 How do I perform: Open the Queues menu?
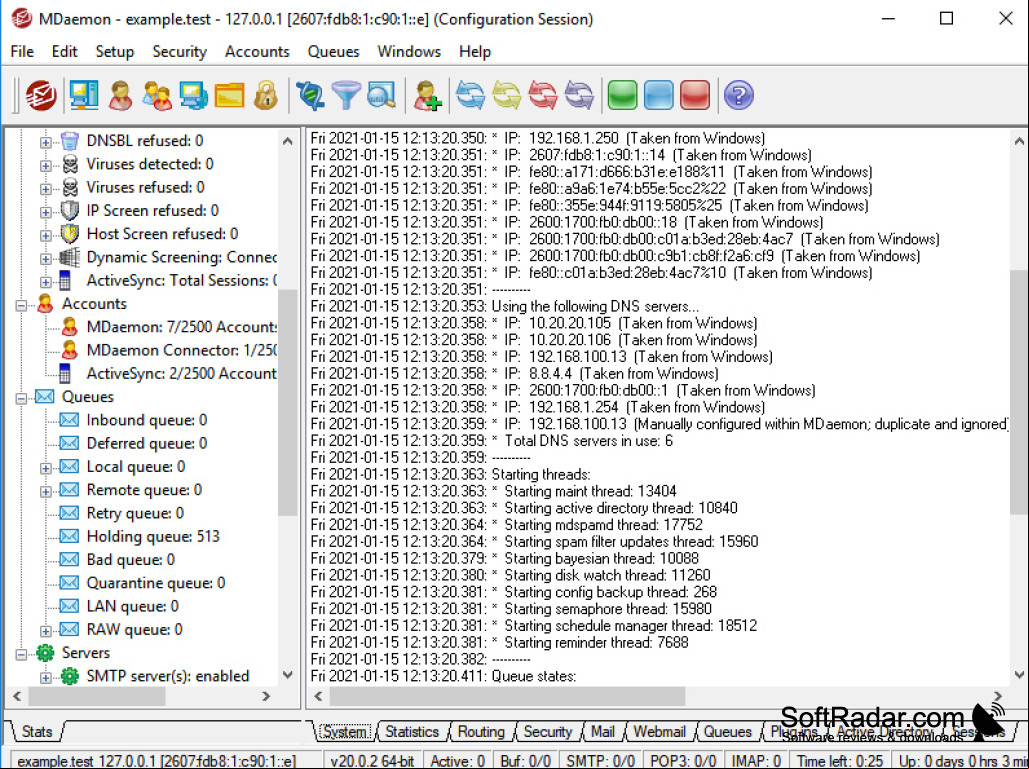click(333, 51)
